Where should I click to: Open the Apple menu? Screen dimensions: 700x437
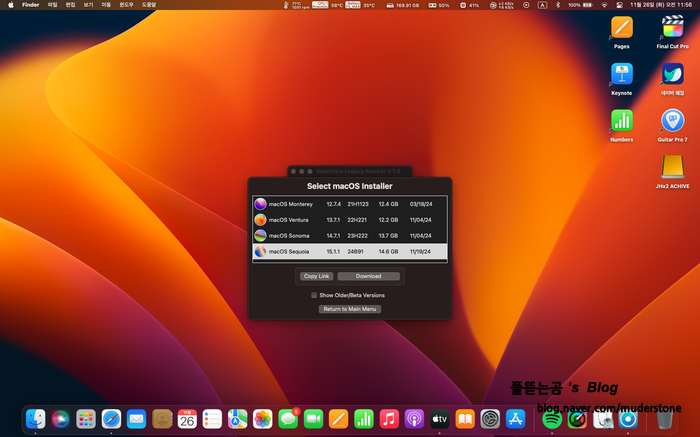click(10, 5)
